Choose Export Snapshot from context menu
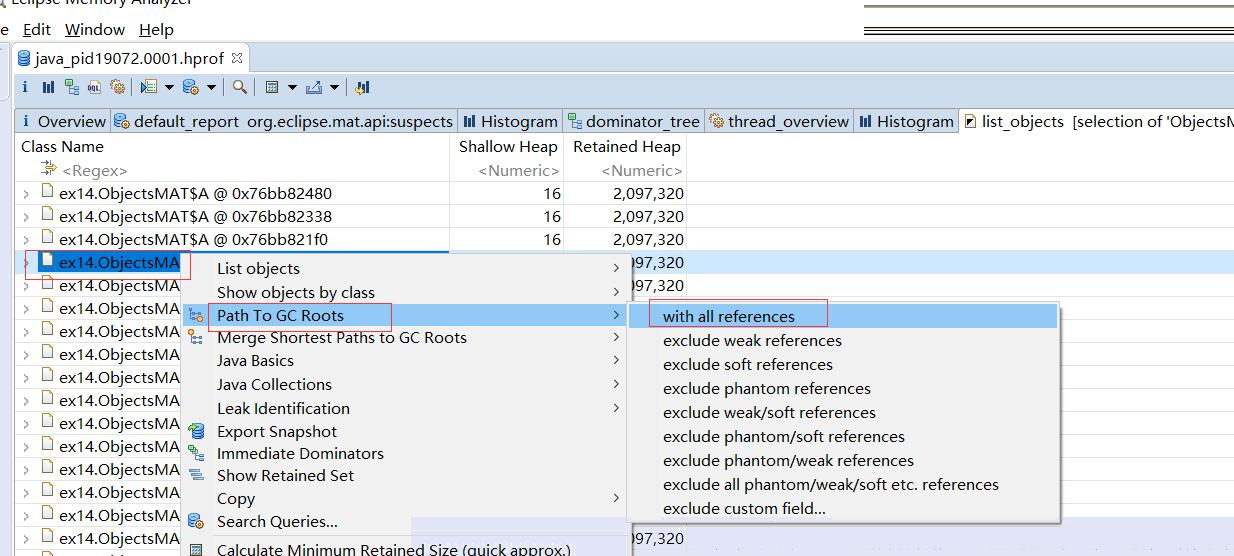1234x556 pixels. click(x=405, y=431)
